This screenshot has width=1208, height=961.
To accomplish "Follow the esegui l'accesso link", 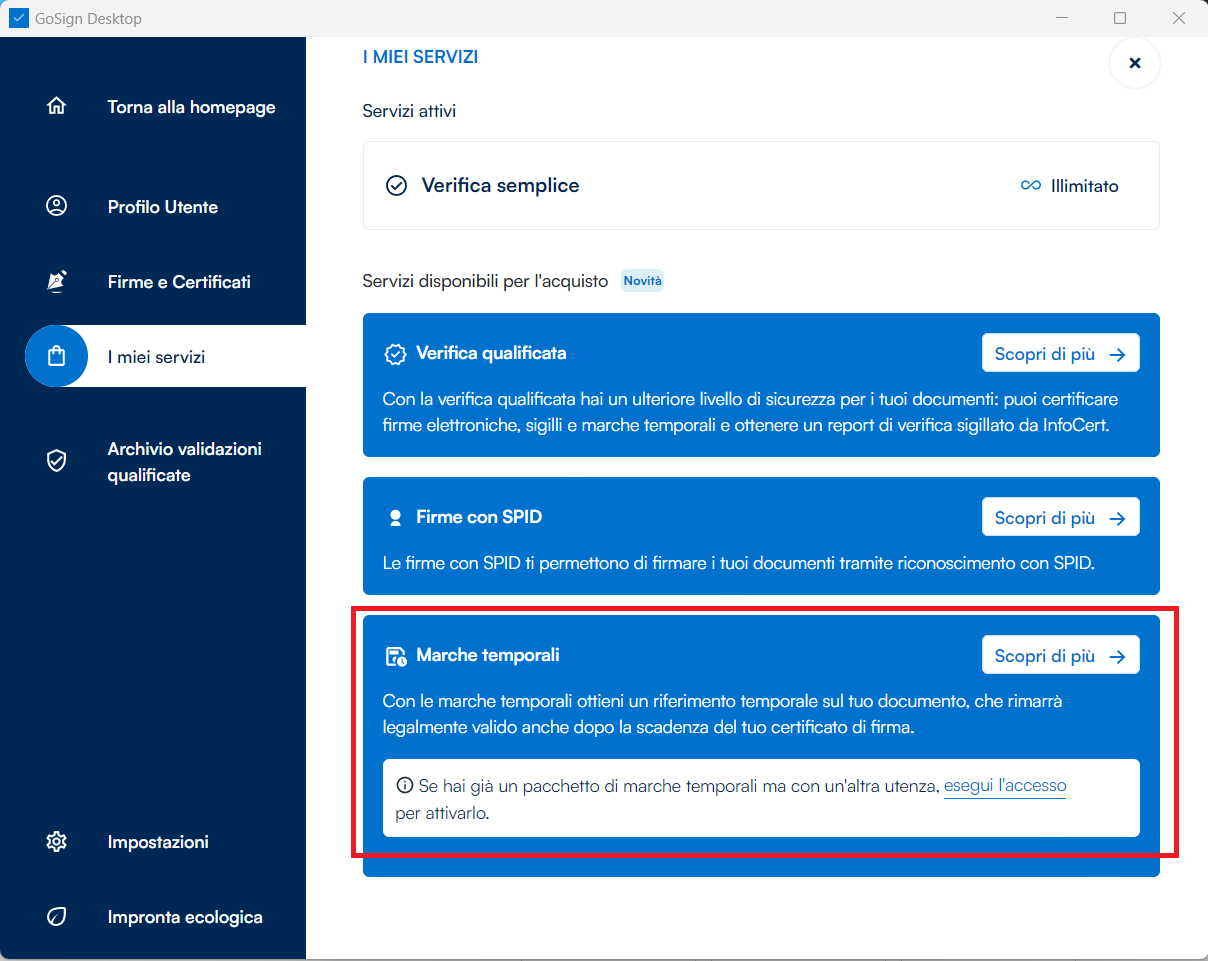I will [x=1004, y=786].
